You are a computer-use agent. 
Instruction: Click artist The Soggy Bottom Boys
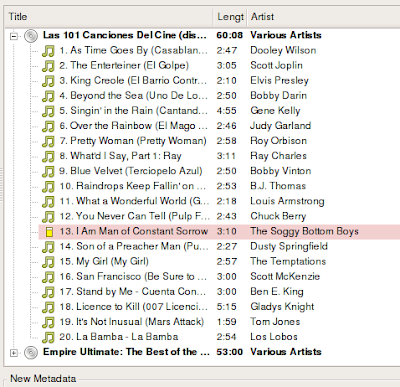click(x=305, y=231)
